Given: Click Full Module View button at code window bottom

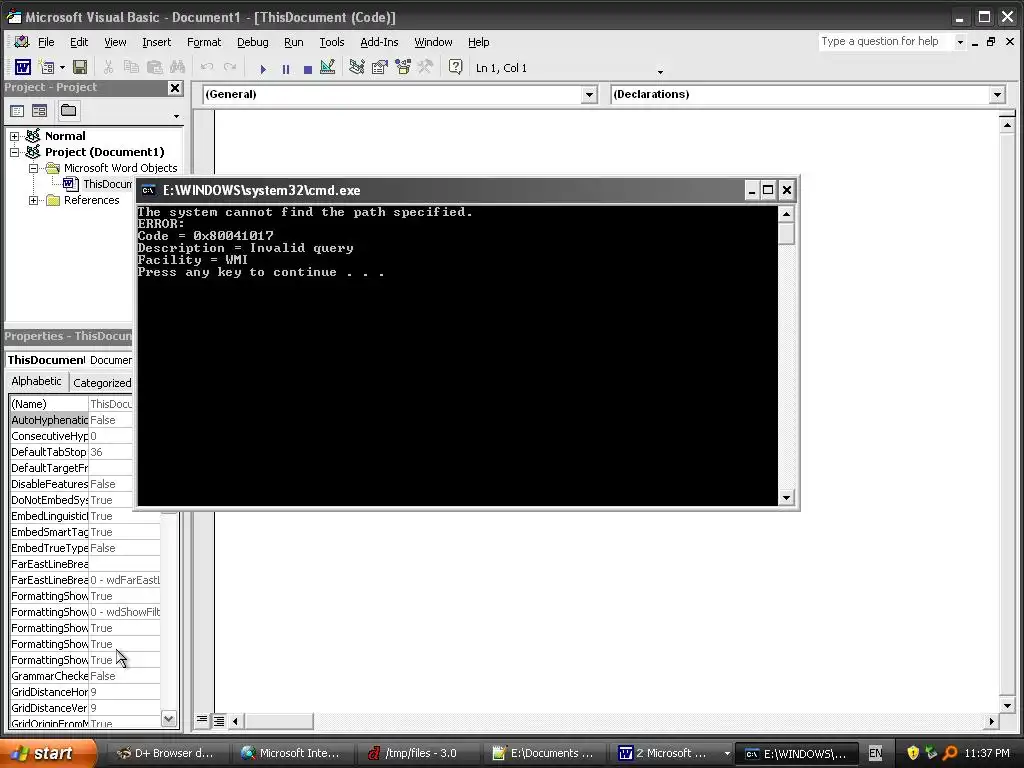Looking at the screenshot, I should 219,721.
